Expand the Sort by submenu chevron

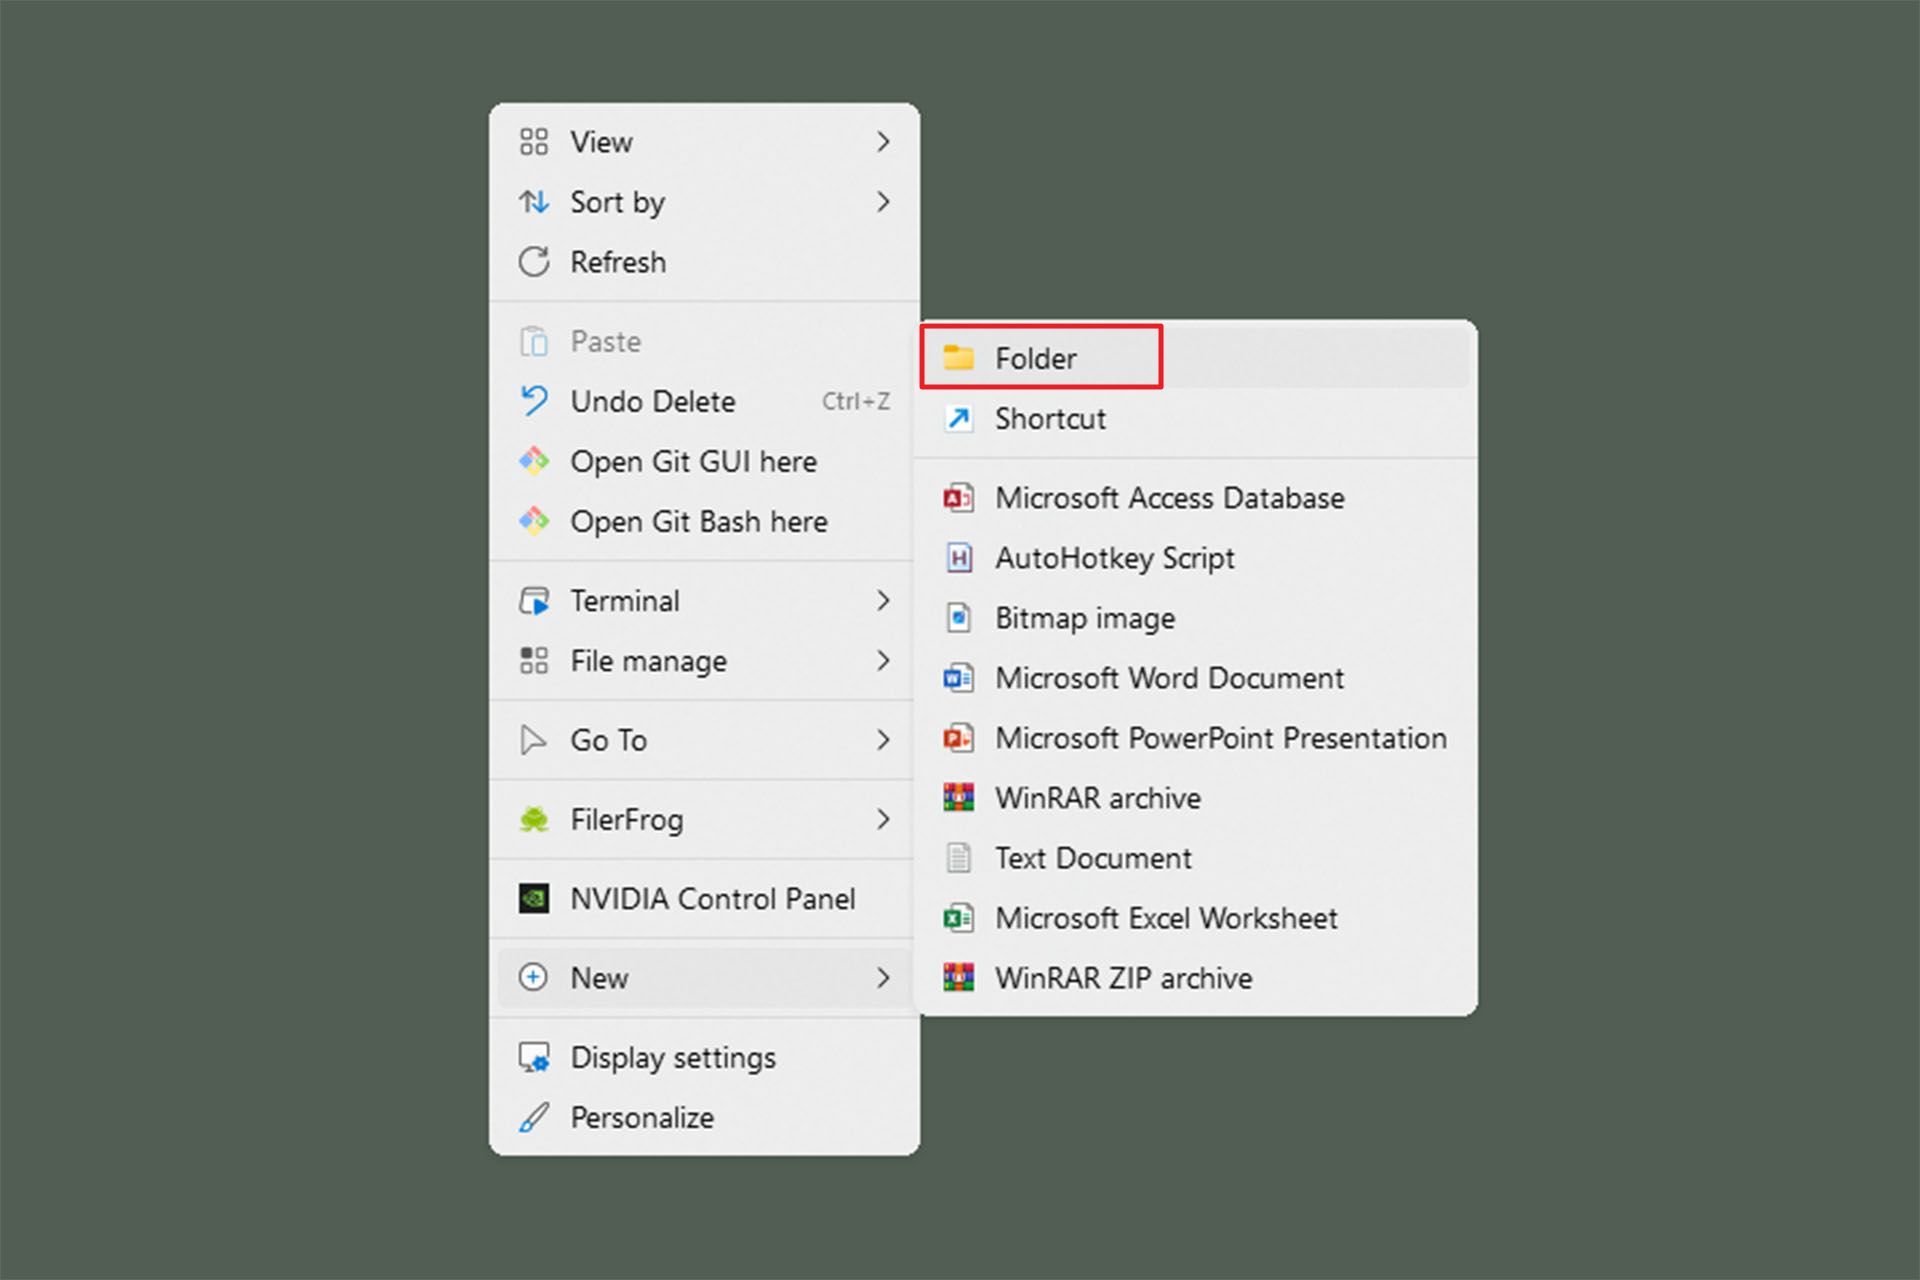882,202
